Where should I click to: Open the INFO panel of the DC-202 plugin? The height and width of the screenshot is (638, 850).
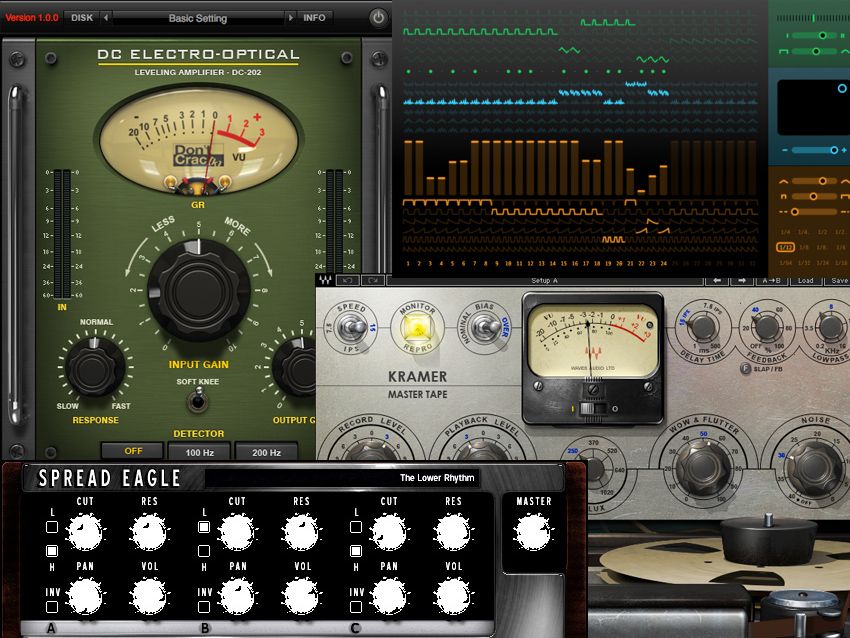[314, 18]
